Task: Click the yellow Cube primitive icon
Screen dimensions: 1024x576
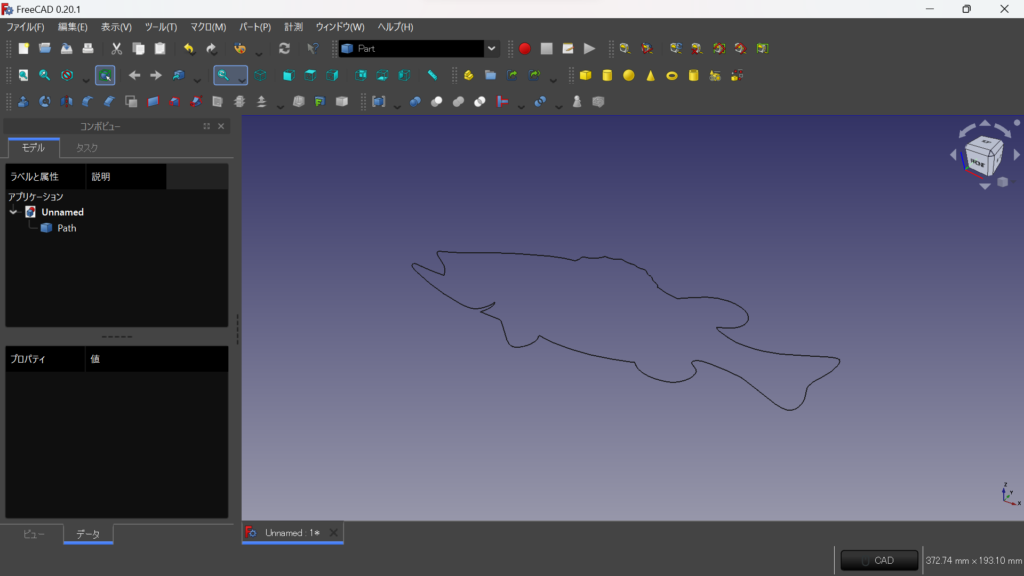Action: click(x=586, y=75)
